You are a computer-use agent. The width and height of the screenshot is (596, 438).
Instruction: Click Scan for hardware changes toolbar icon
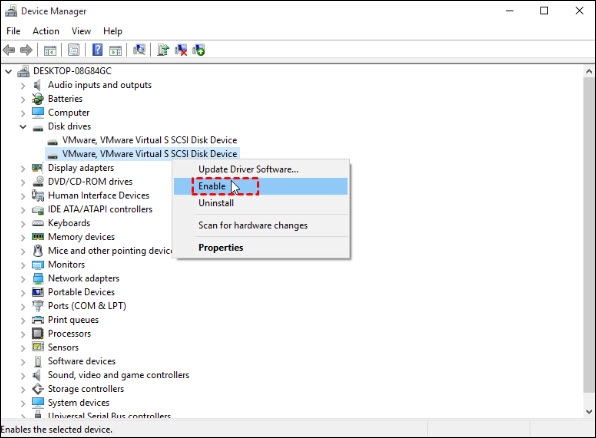click(139, 50)
